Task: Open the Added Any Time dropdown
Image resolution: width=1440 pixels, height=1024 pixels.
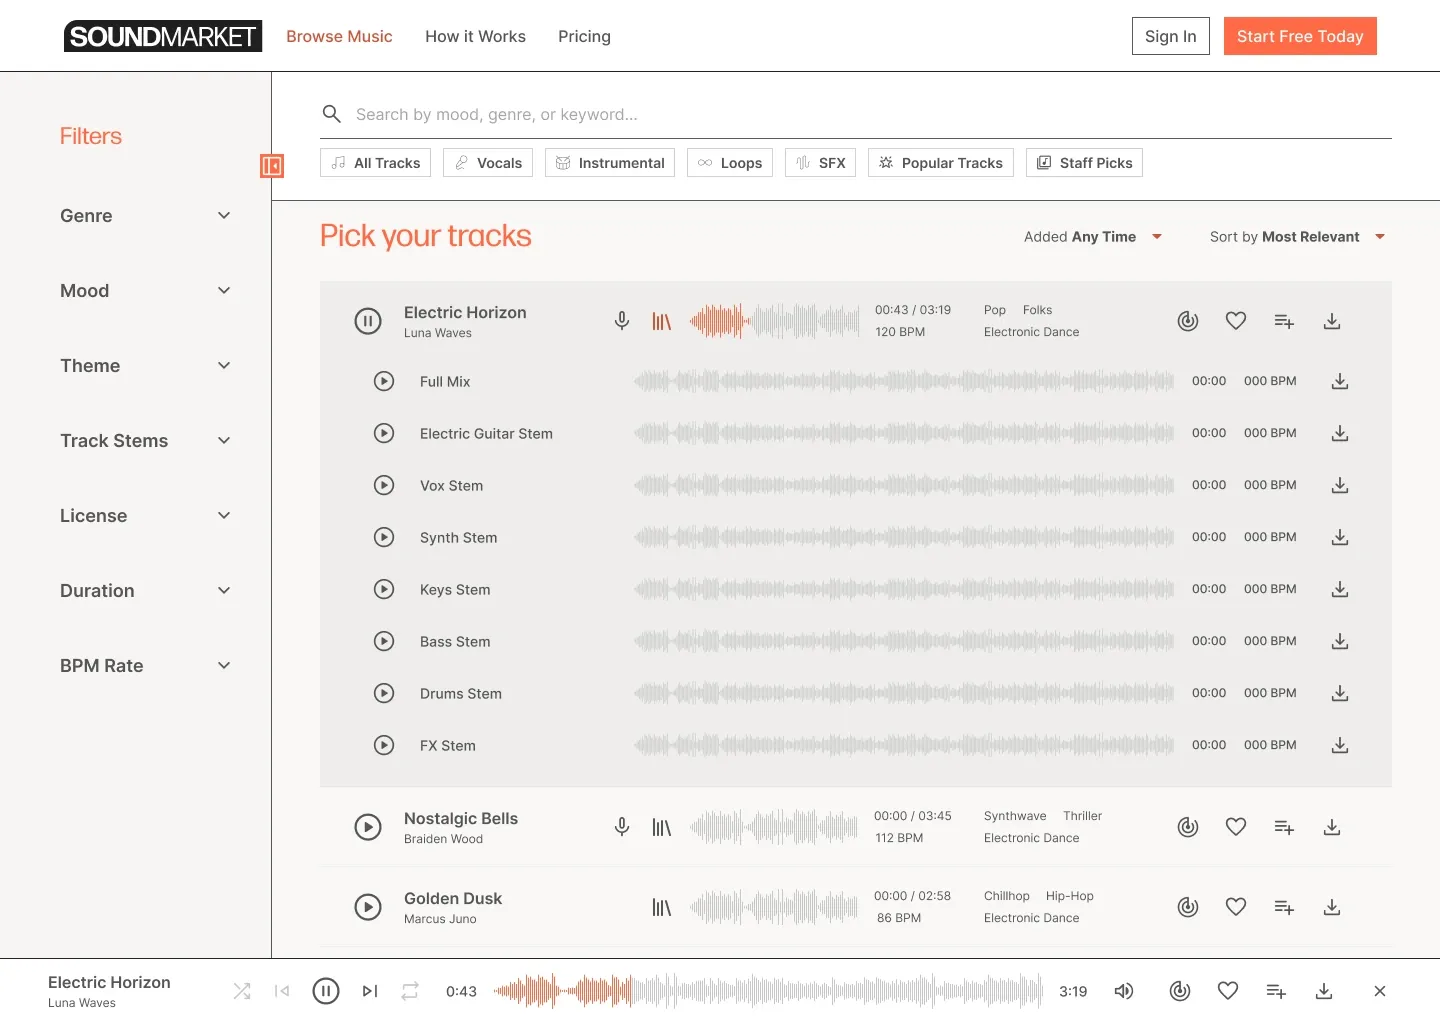Action: pyautogui.click(x=1093, y=237)
